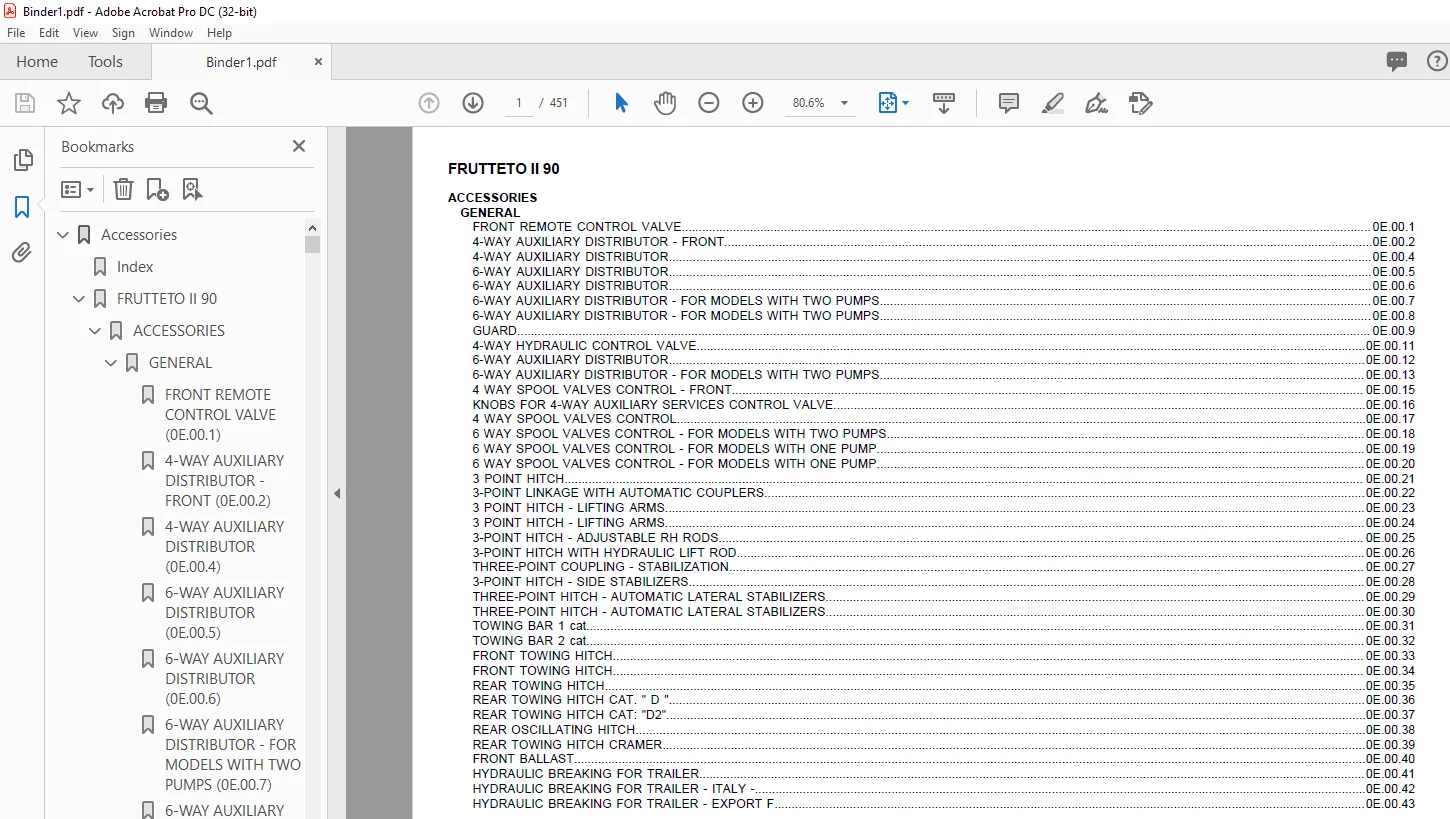This screenshot has width=1450, height=819.
Task: Go to the previous page arrow
Action: click(429, 103)
